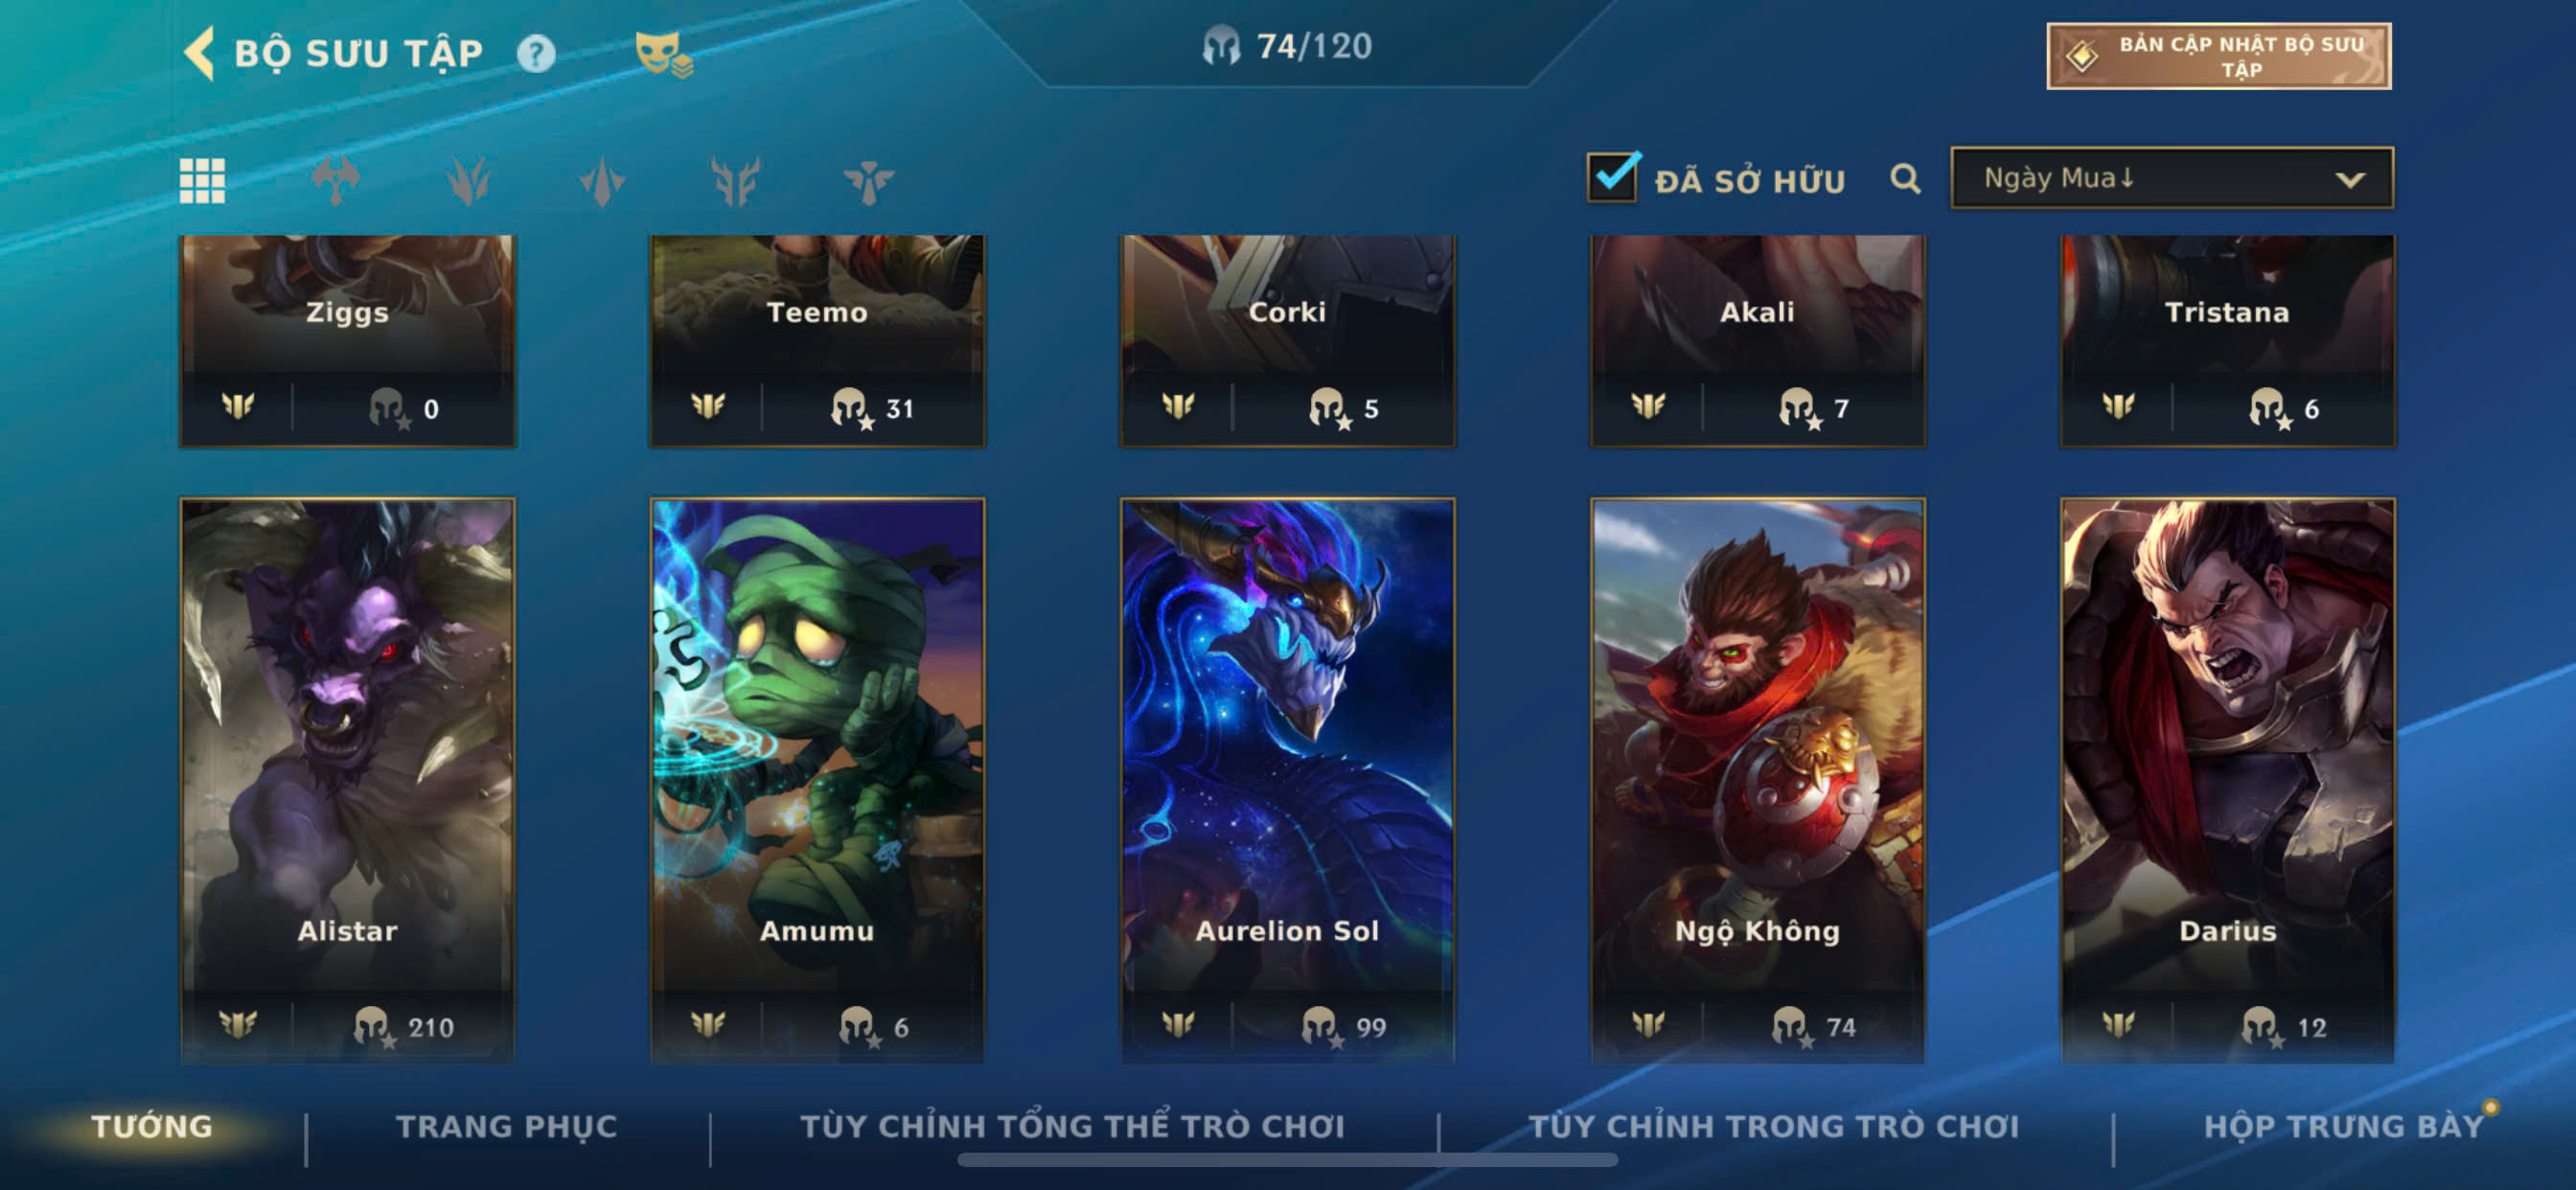
Task: Open the Ngày Mua sort dropdown
Action: [x=2172, y=178]
